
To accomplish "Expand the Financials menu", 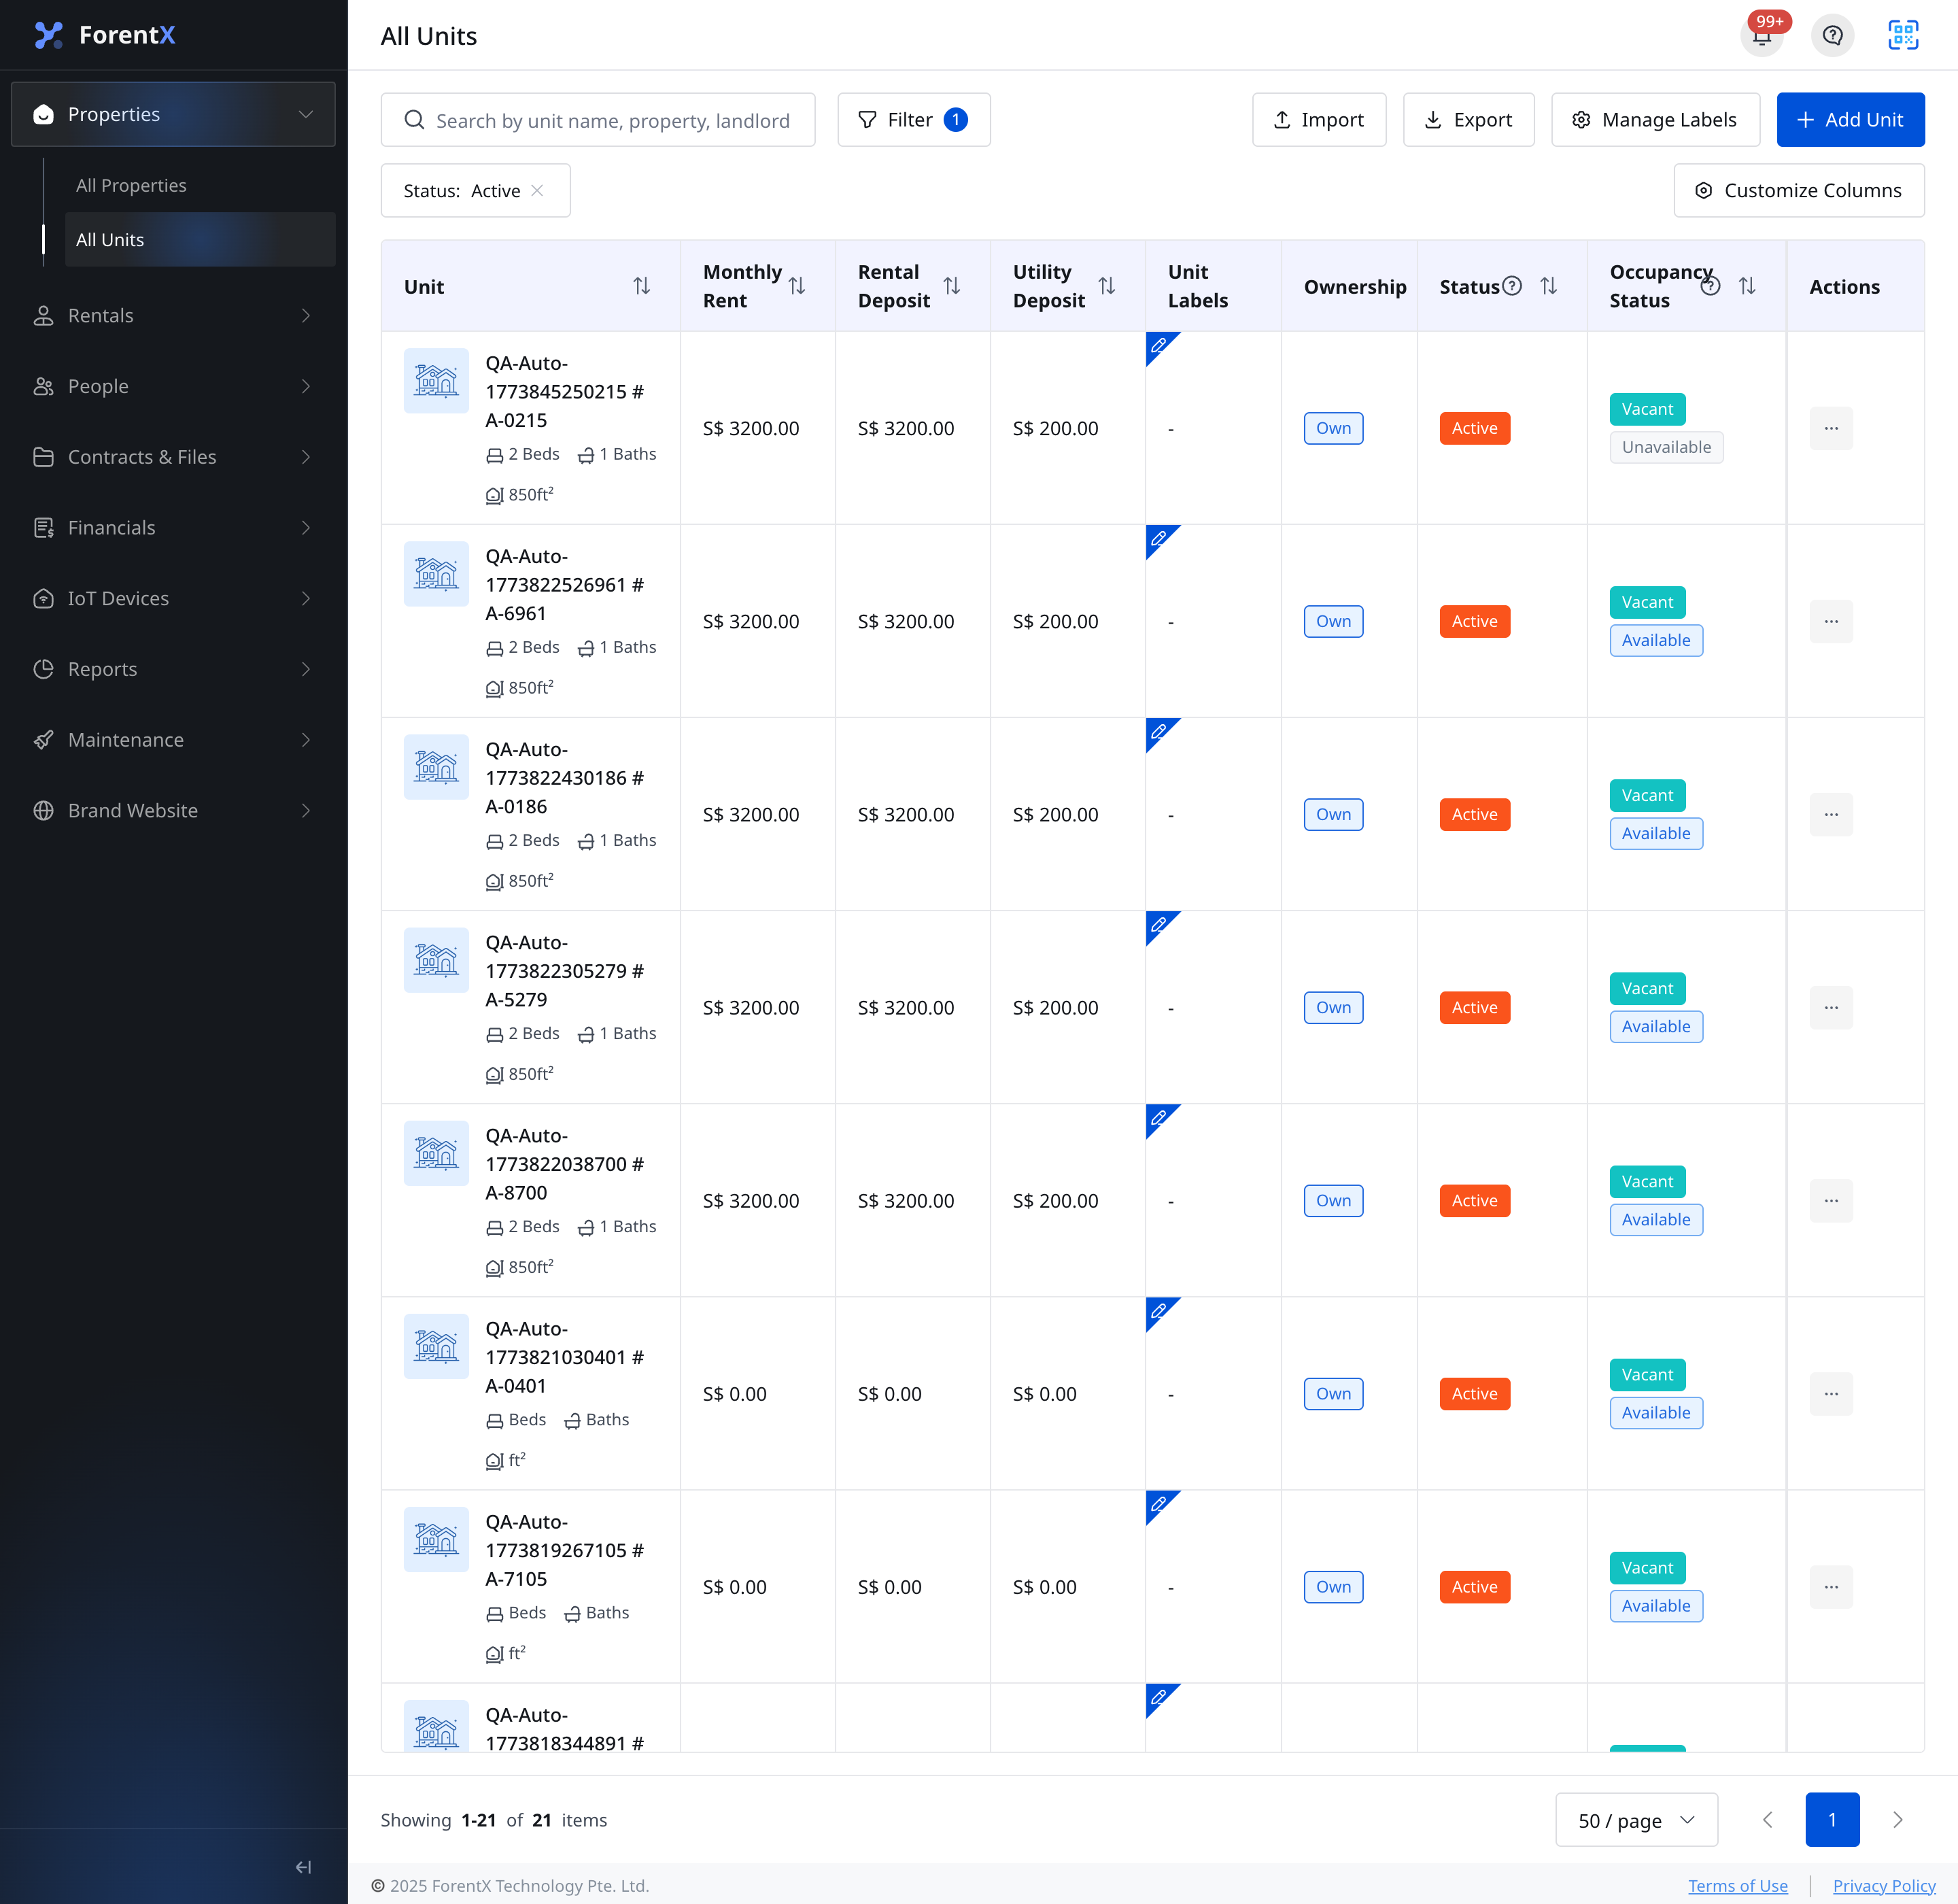I will (x=173, y=527).
